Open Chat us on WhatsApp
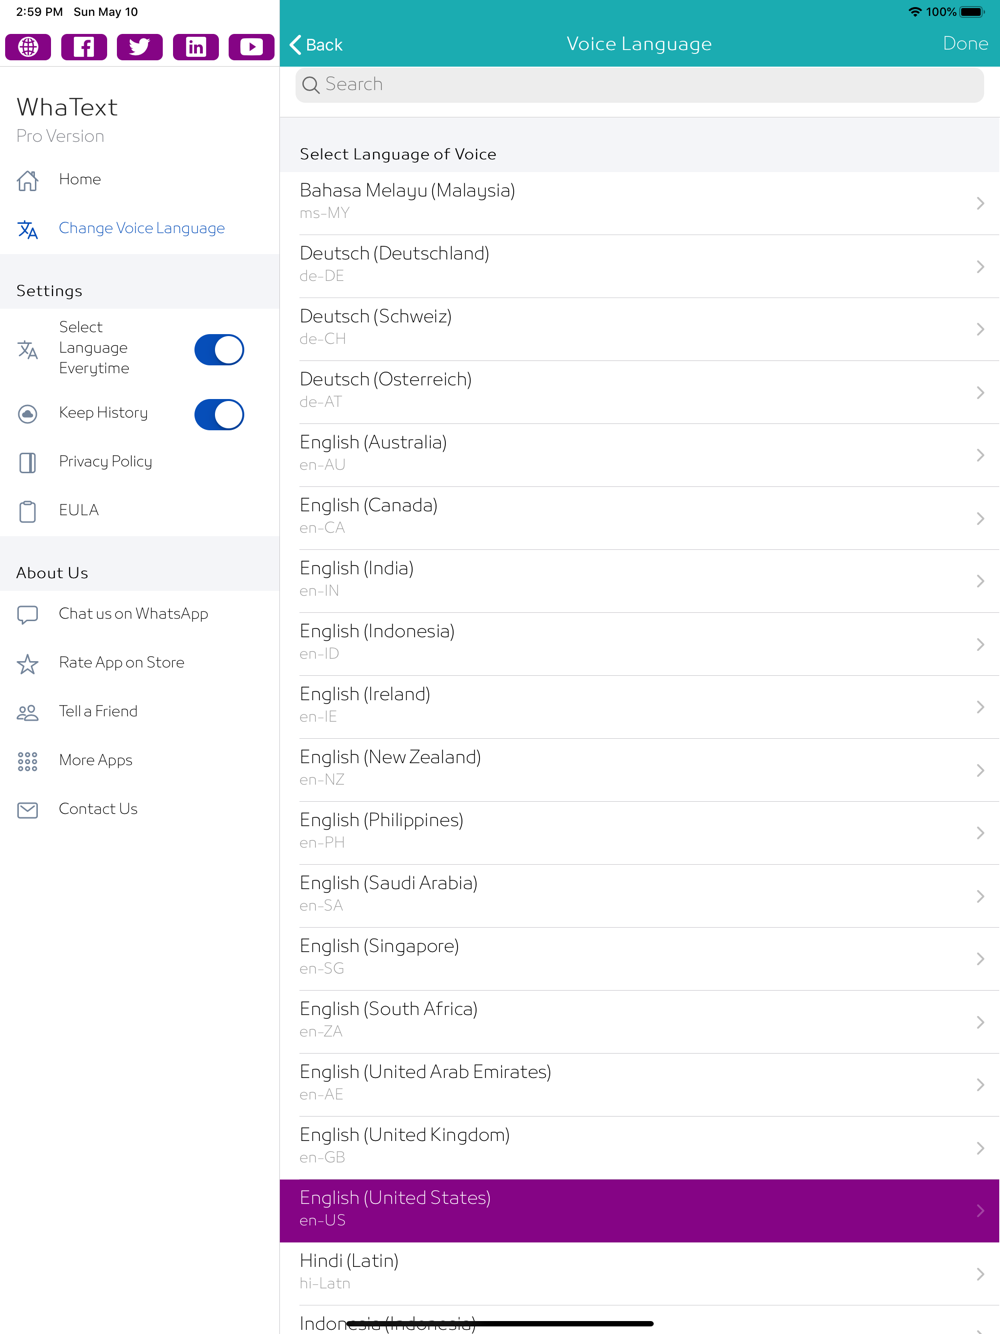1000x1334 pixels. (140, 615)
